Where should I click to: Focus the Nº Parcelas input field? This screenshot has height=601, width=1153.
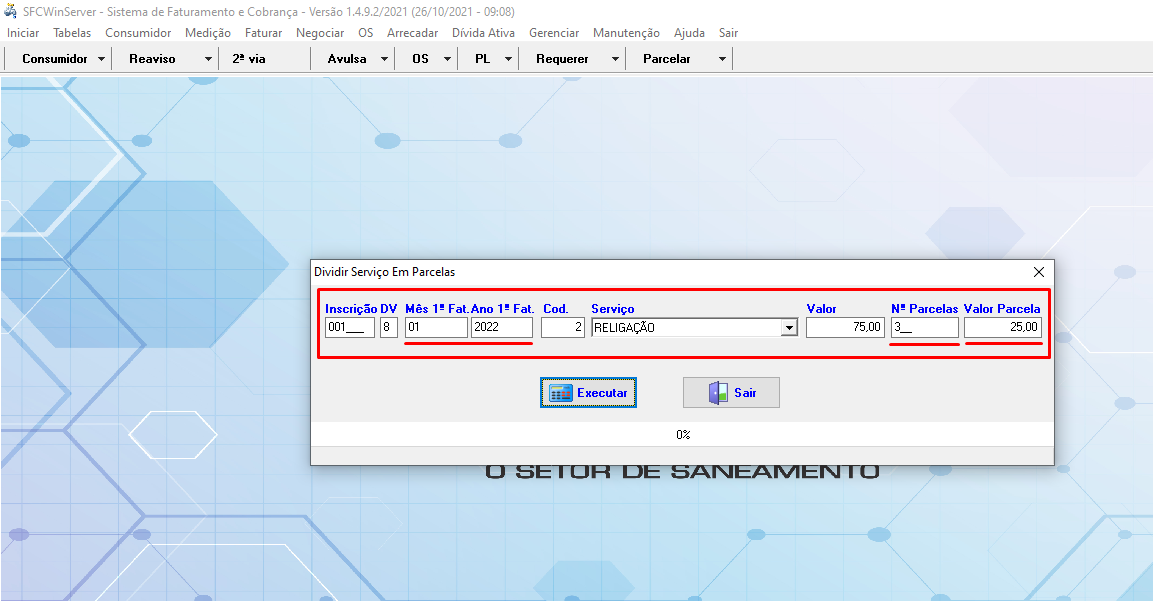click(924, 328)
